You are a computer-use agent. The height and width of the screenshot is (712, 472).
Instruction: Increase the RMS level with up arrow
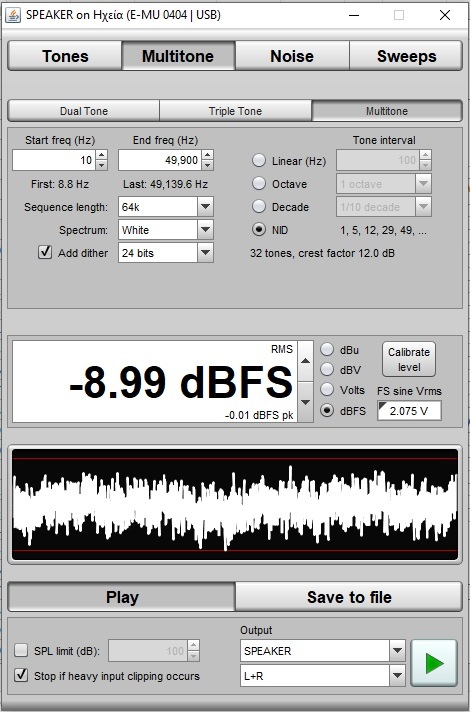(306, 361)
